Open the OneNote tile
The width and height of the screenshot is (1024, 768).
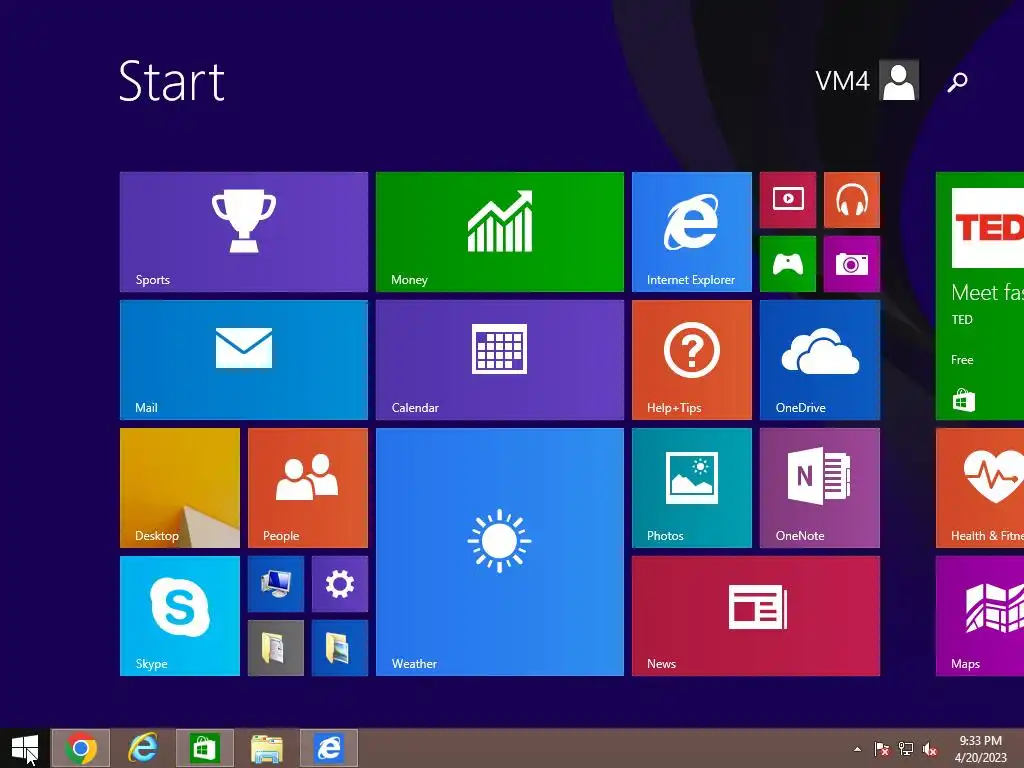820,488
